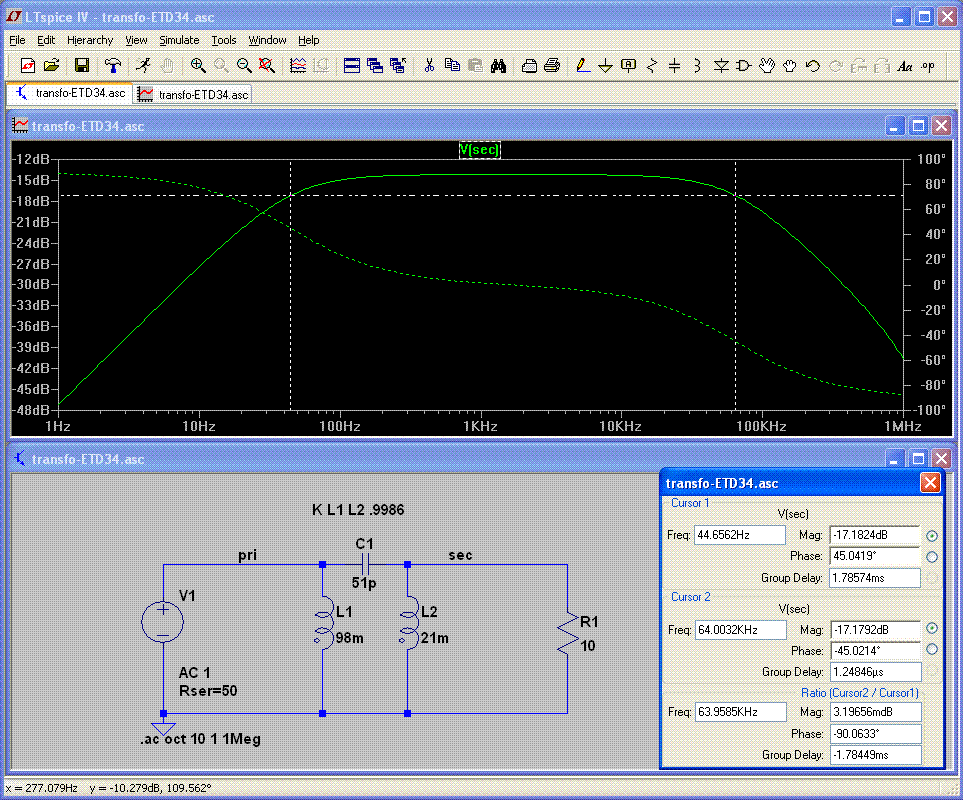The height and width of the screenshot is (800, 963).
Task: Select Cursor 1 Phase radio button
Action: [933, 556]
